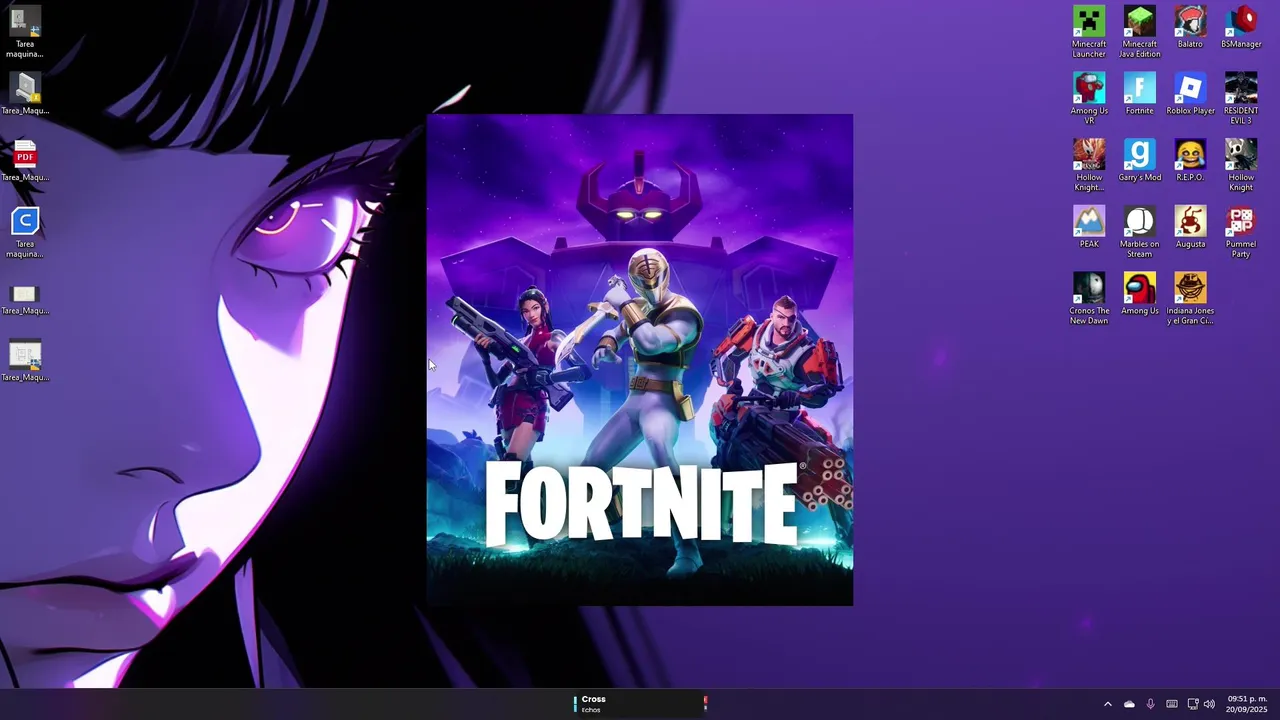Open the Augusta desktop shortcut
The height and width of the screenshot is (720, 1280).
1190,227
